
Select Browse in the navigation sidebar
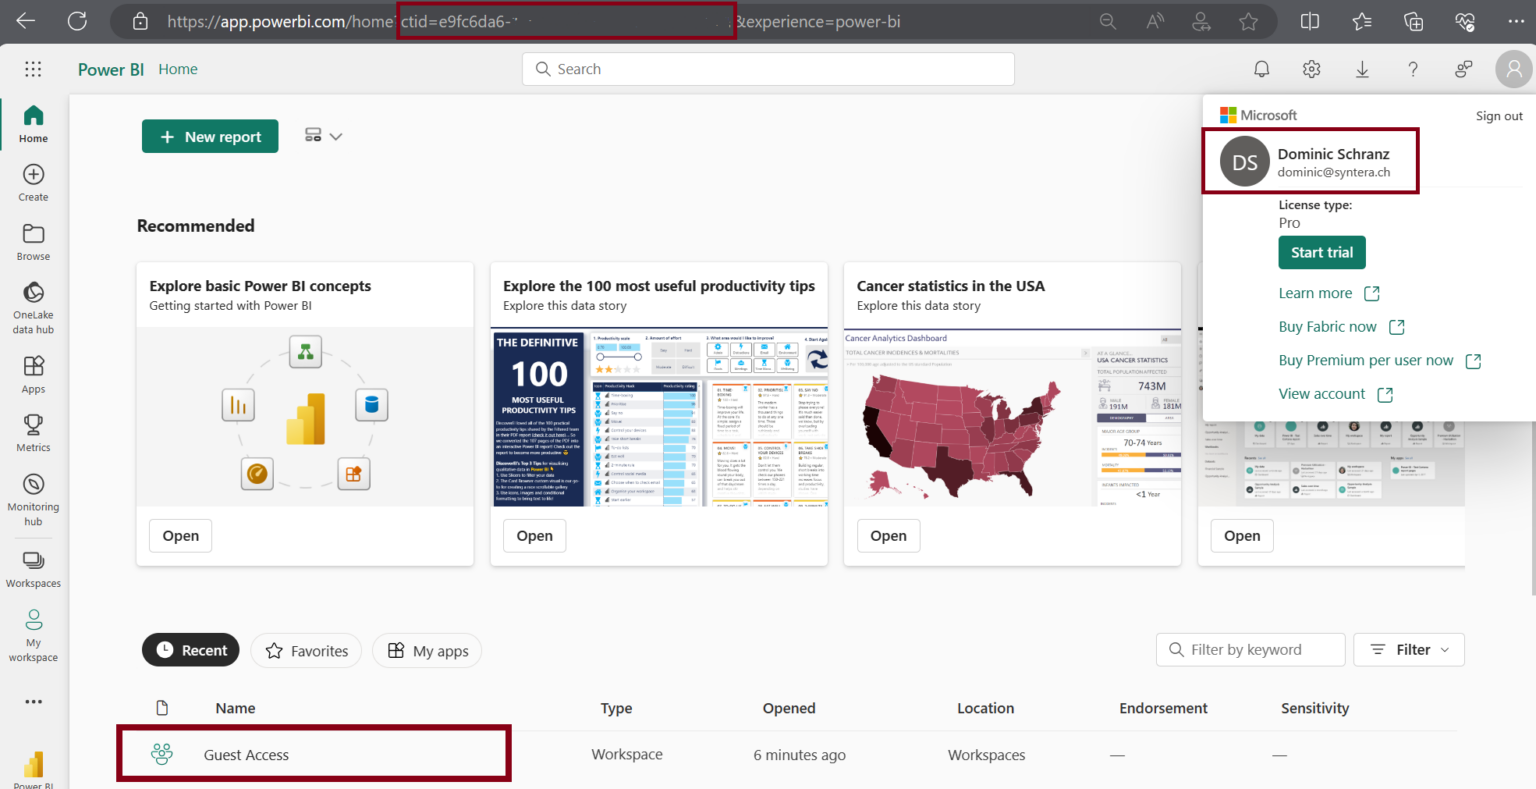[x=33, y=240]
